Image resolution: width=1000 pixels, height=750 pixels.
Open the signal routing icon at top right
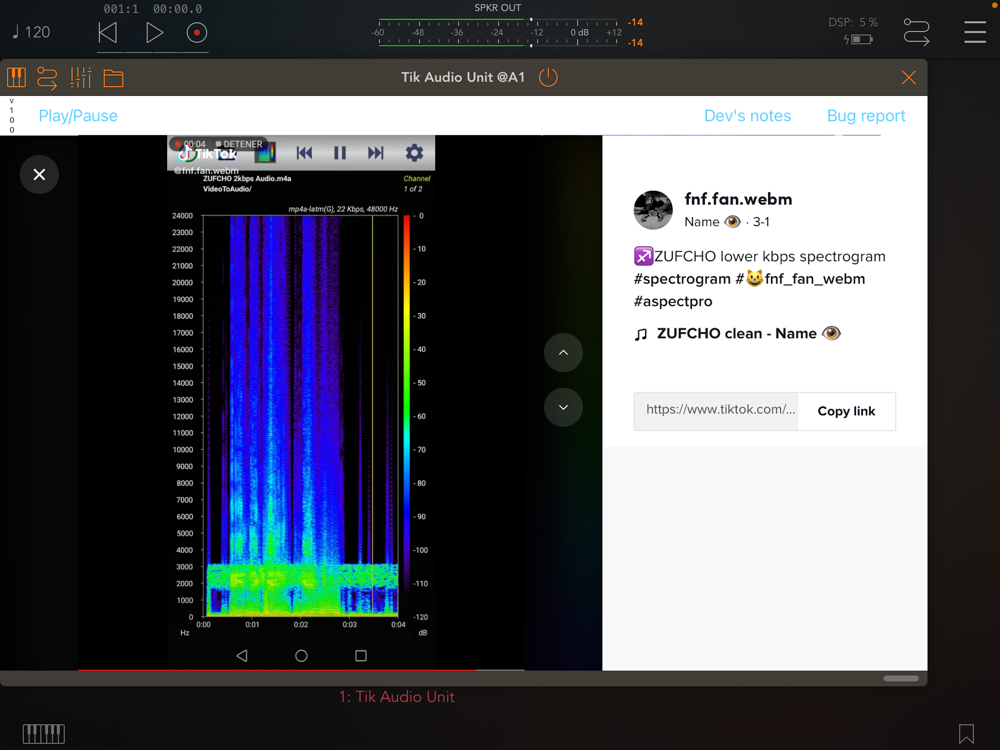click(916, 33)
